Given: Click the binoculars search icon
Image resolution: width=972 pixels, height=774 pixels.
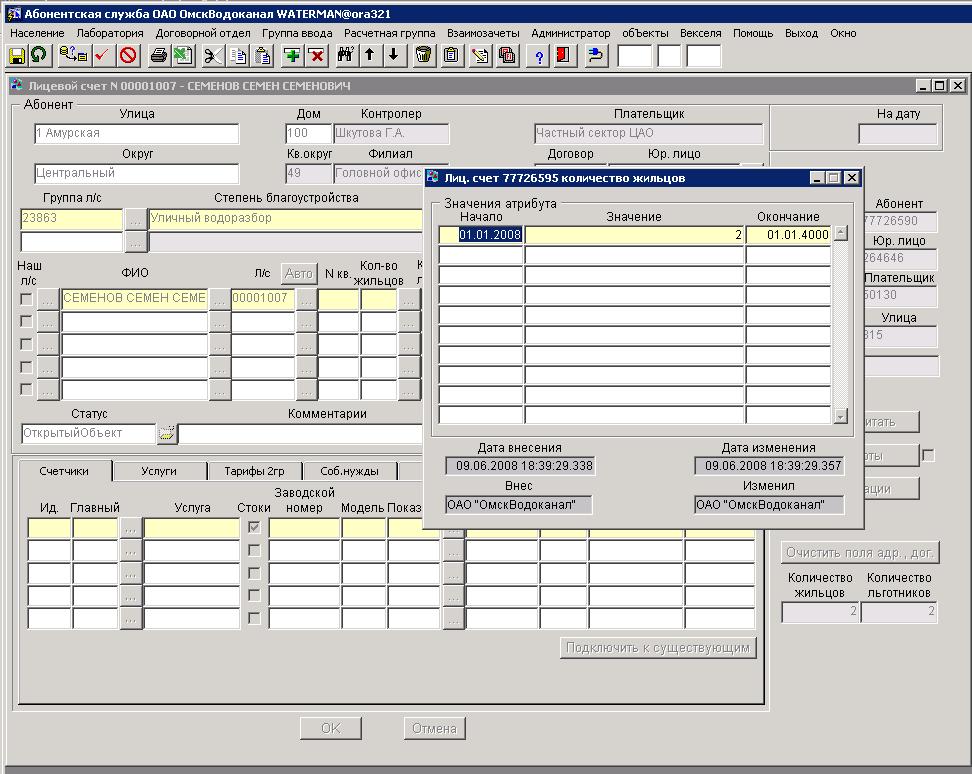Looking at the screenshot, I should point(346,56).
